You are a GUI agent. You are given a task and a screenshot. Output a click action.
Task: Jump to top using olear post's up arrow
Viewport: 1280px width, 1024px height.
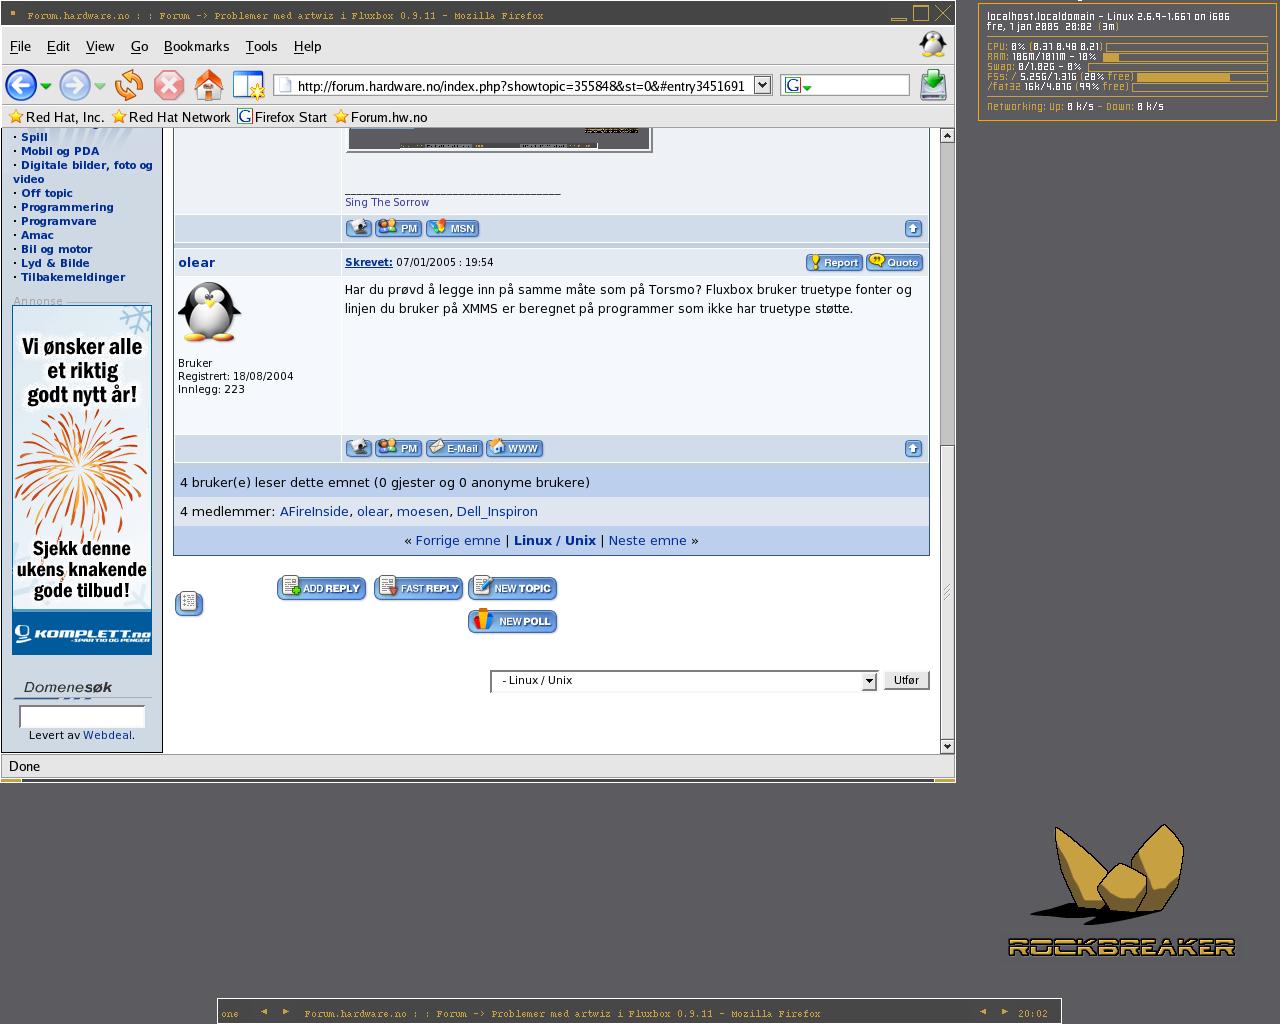[913, 448]
